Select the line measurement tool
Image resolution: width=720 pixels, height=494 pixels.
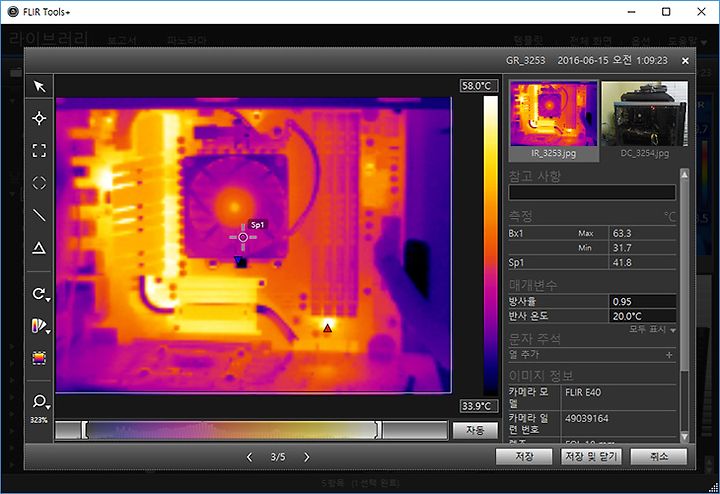click(x=39, y=215)
